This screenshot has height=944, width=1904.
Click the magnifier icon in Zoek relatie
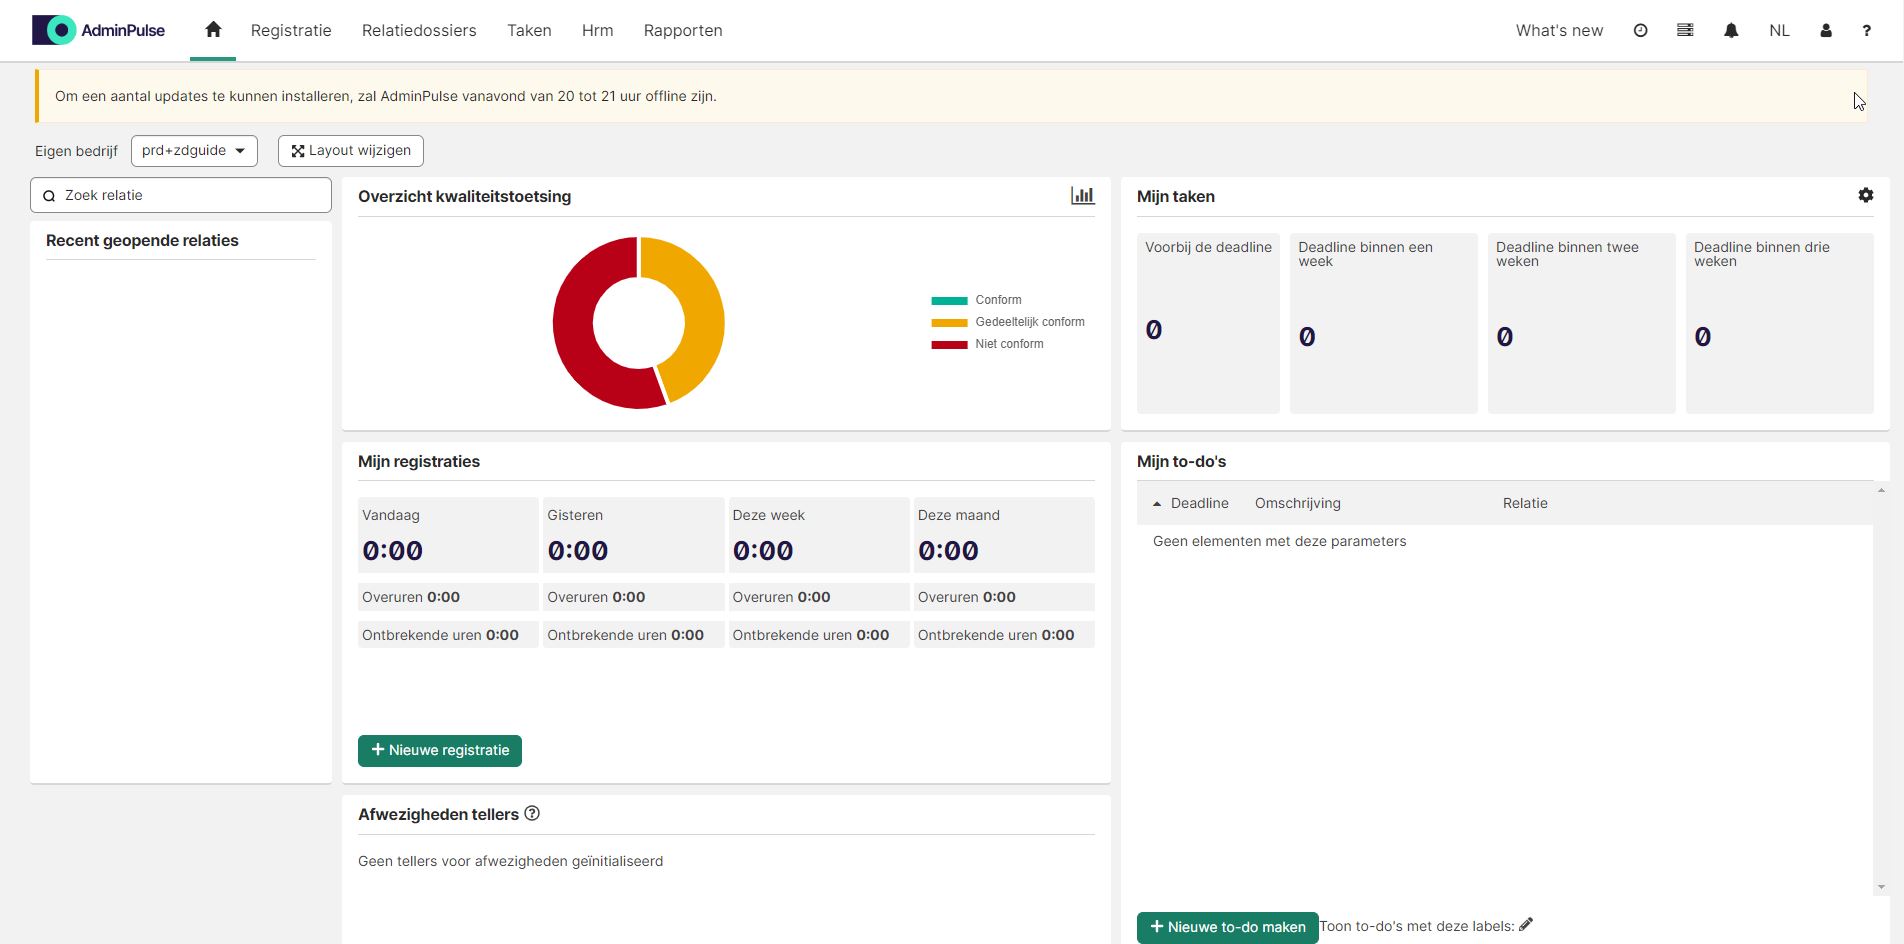point(49,196)
